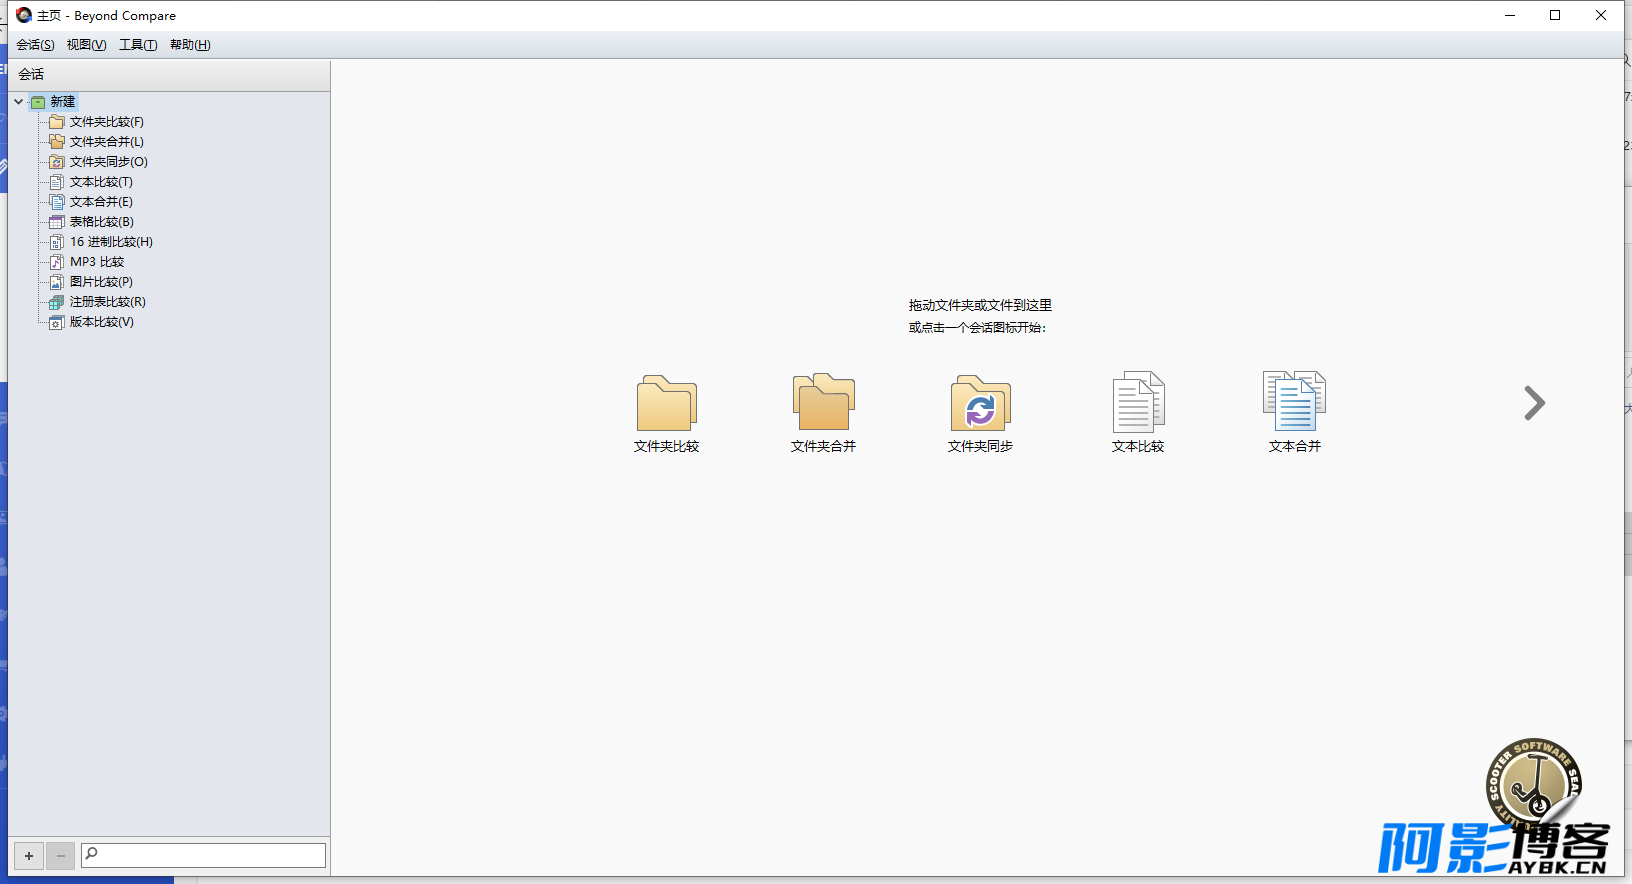Select 注册表比较(R) in the session tree

(x=107, y=302)
